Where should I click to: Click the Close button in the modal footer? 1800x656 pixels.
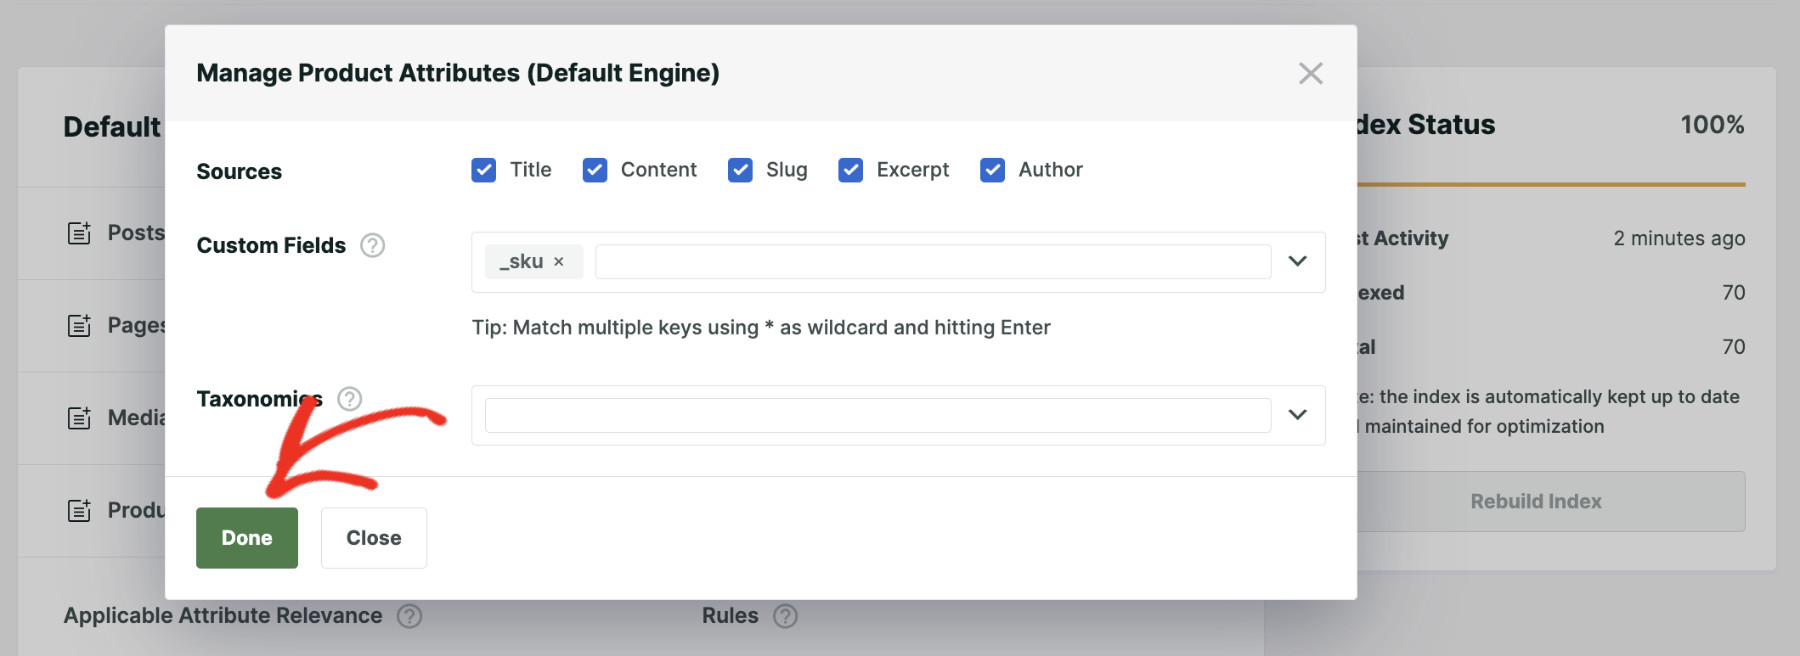(x=374, y=538)
